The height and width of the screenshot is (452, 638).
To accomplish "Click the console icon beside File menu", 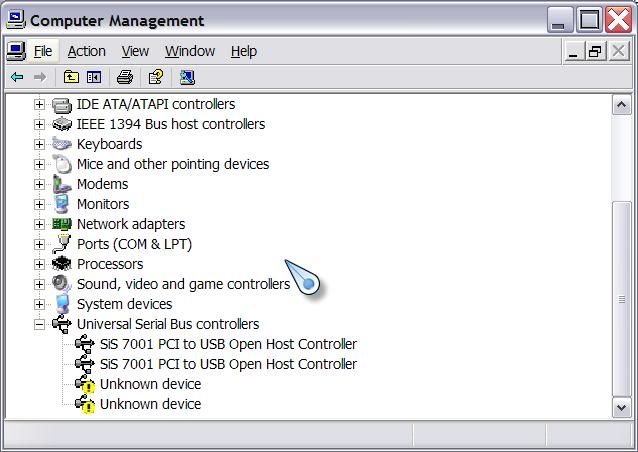I will (16, 51).
